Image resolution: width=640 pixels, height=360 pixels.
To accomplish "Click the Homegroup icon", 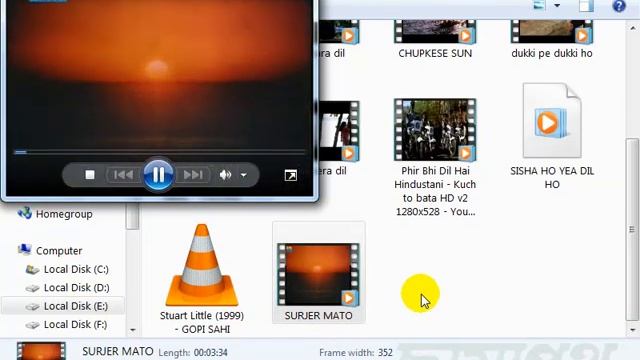I will coord(24,213).
